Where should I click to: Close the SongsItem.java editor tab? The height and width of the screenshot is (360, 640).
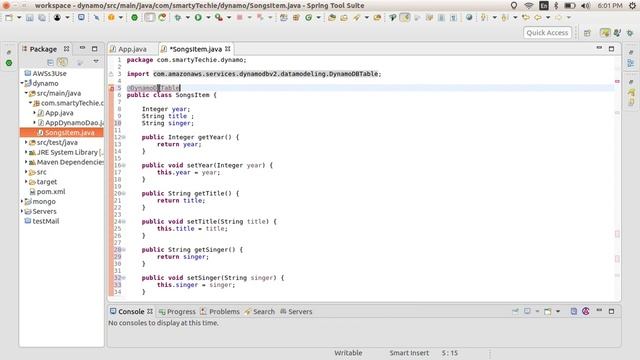click(228, 49)
